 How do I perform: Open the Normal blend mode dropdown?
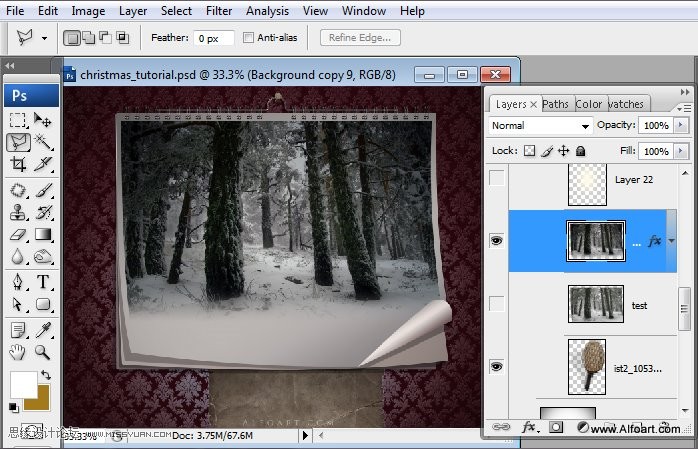pyautogui.click(x=541, y=126)
